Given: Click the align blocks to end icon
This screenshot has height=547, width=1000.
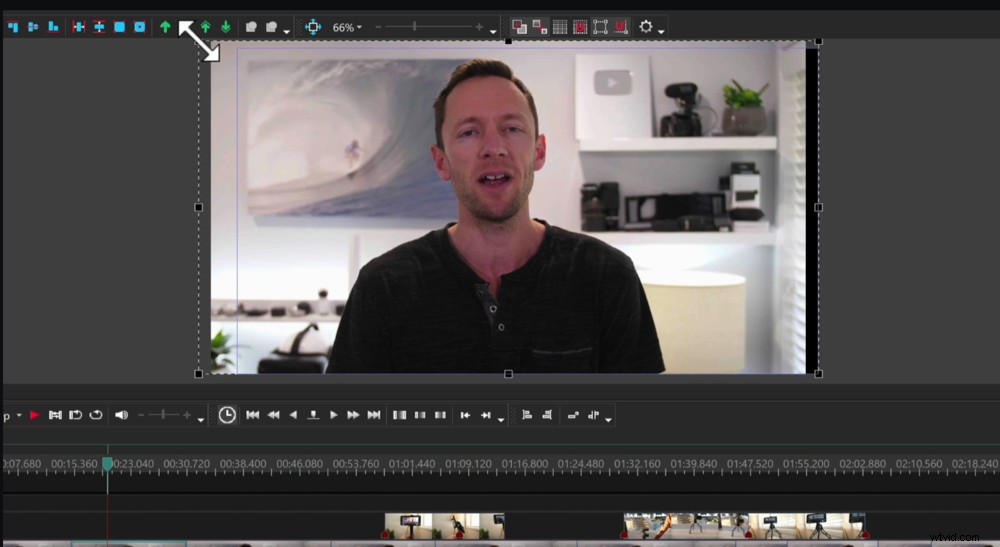Looking at the screenshot, I should [x=547, y=415].
